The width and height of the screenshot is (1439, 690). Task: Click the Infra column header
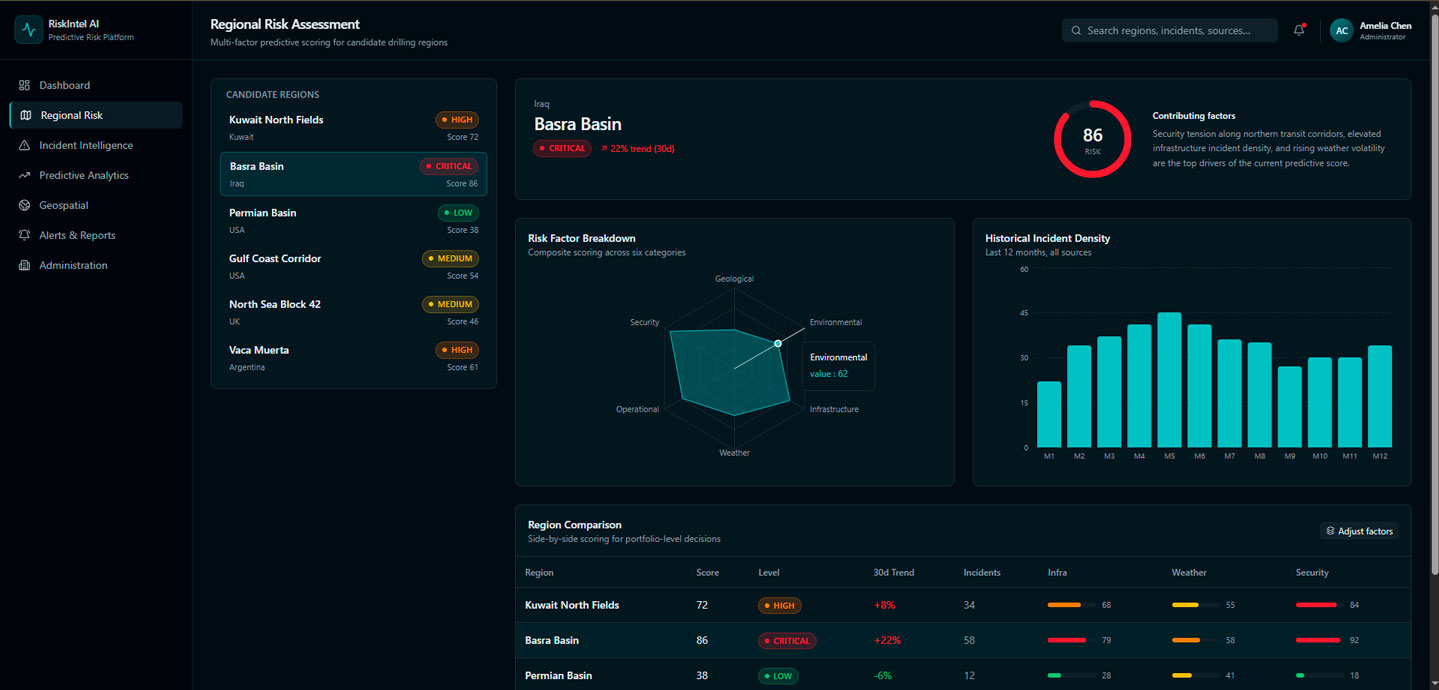(1057, 573)
